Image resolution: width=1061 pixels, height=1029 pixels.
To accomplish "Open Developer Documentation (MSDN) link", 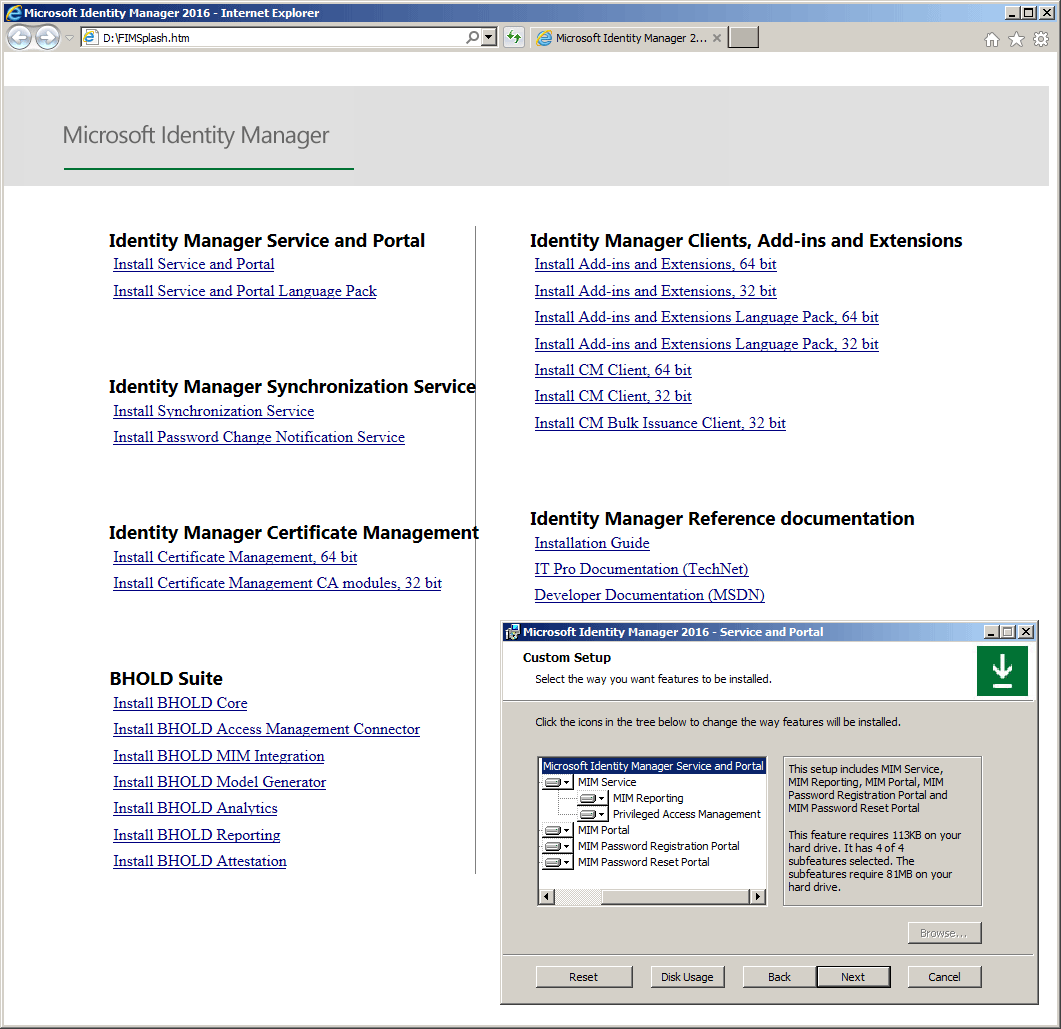I will click(650, 595).
